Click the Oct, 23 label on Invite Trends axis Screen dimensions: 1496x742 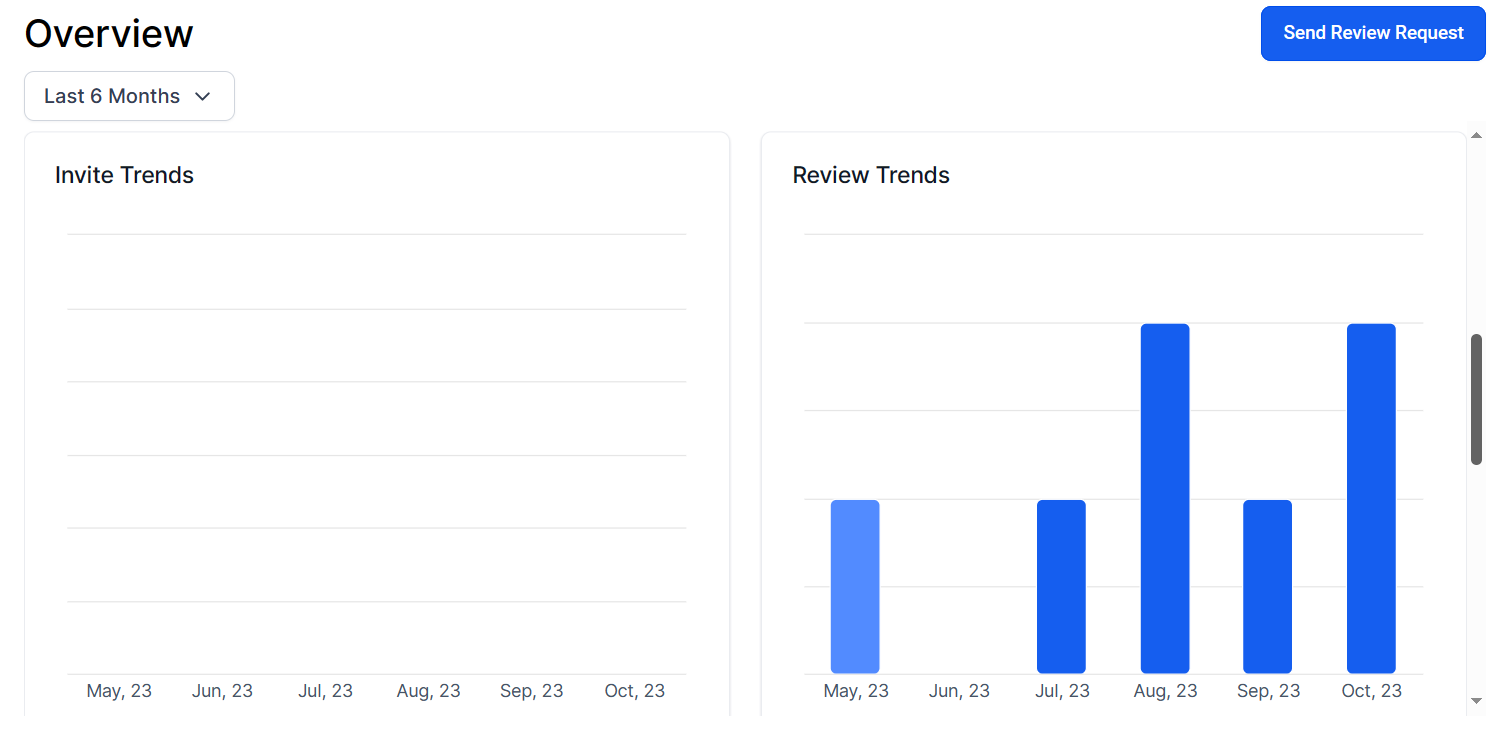click(634, 690)
